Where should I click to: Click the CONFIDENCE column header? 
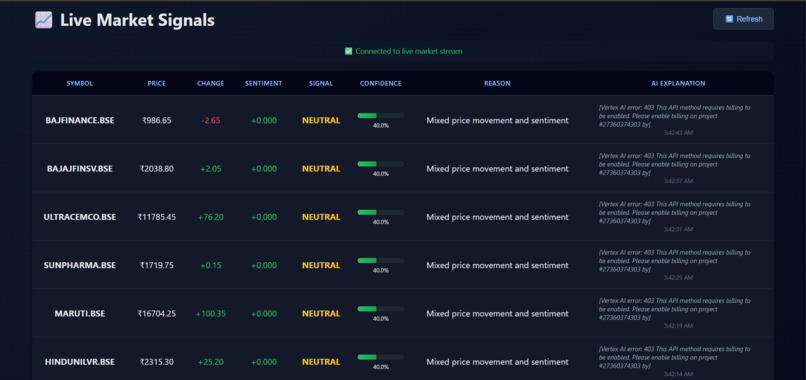pos(380,83)
